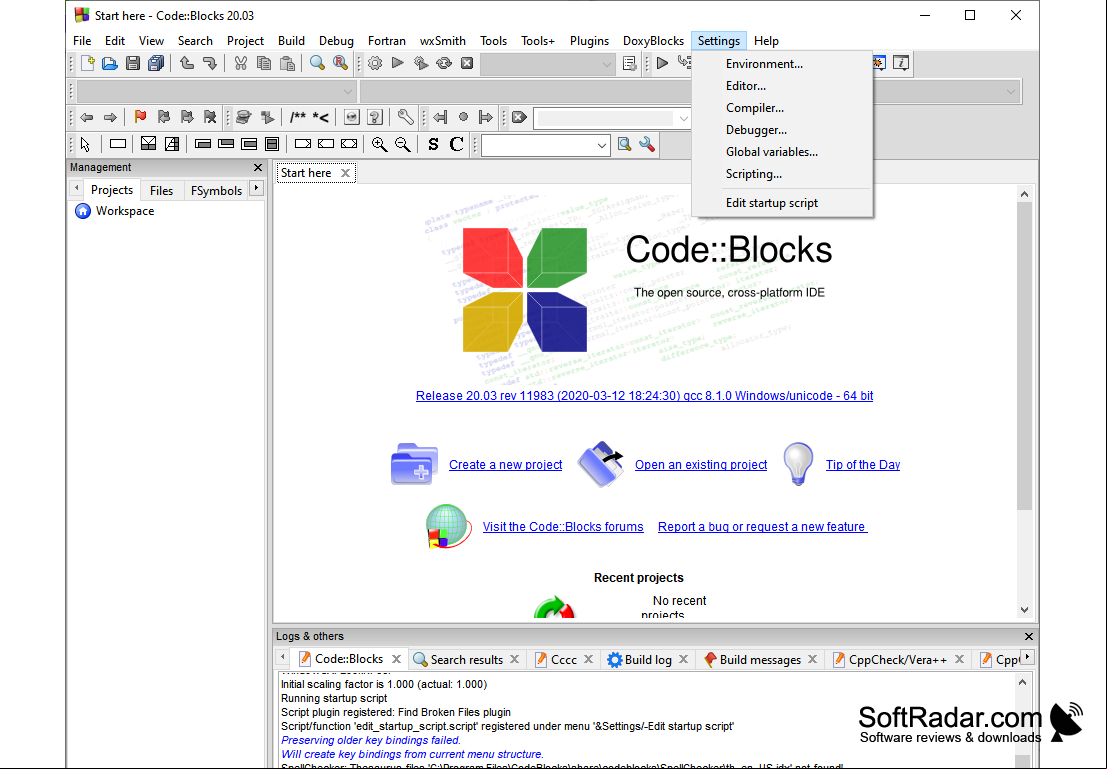
Task: Click the Replace icon
Action: click(340, 64)
